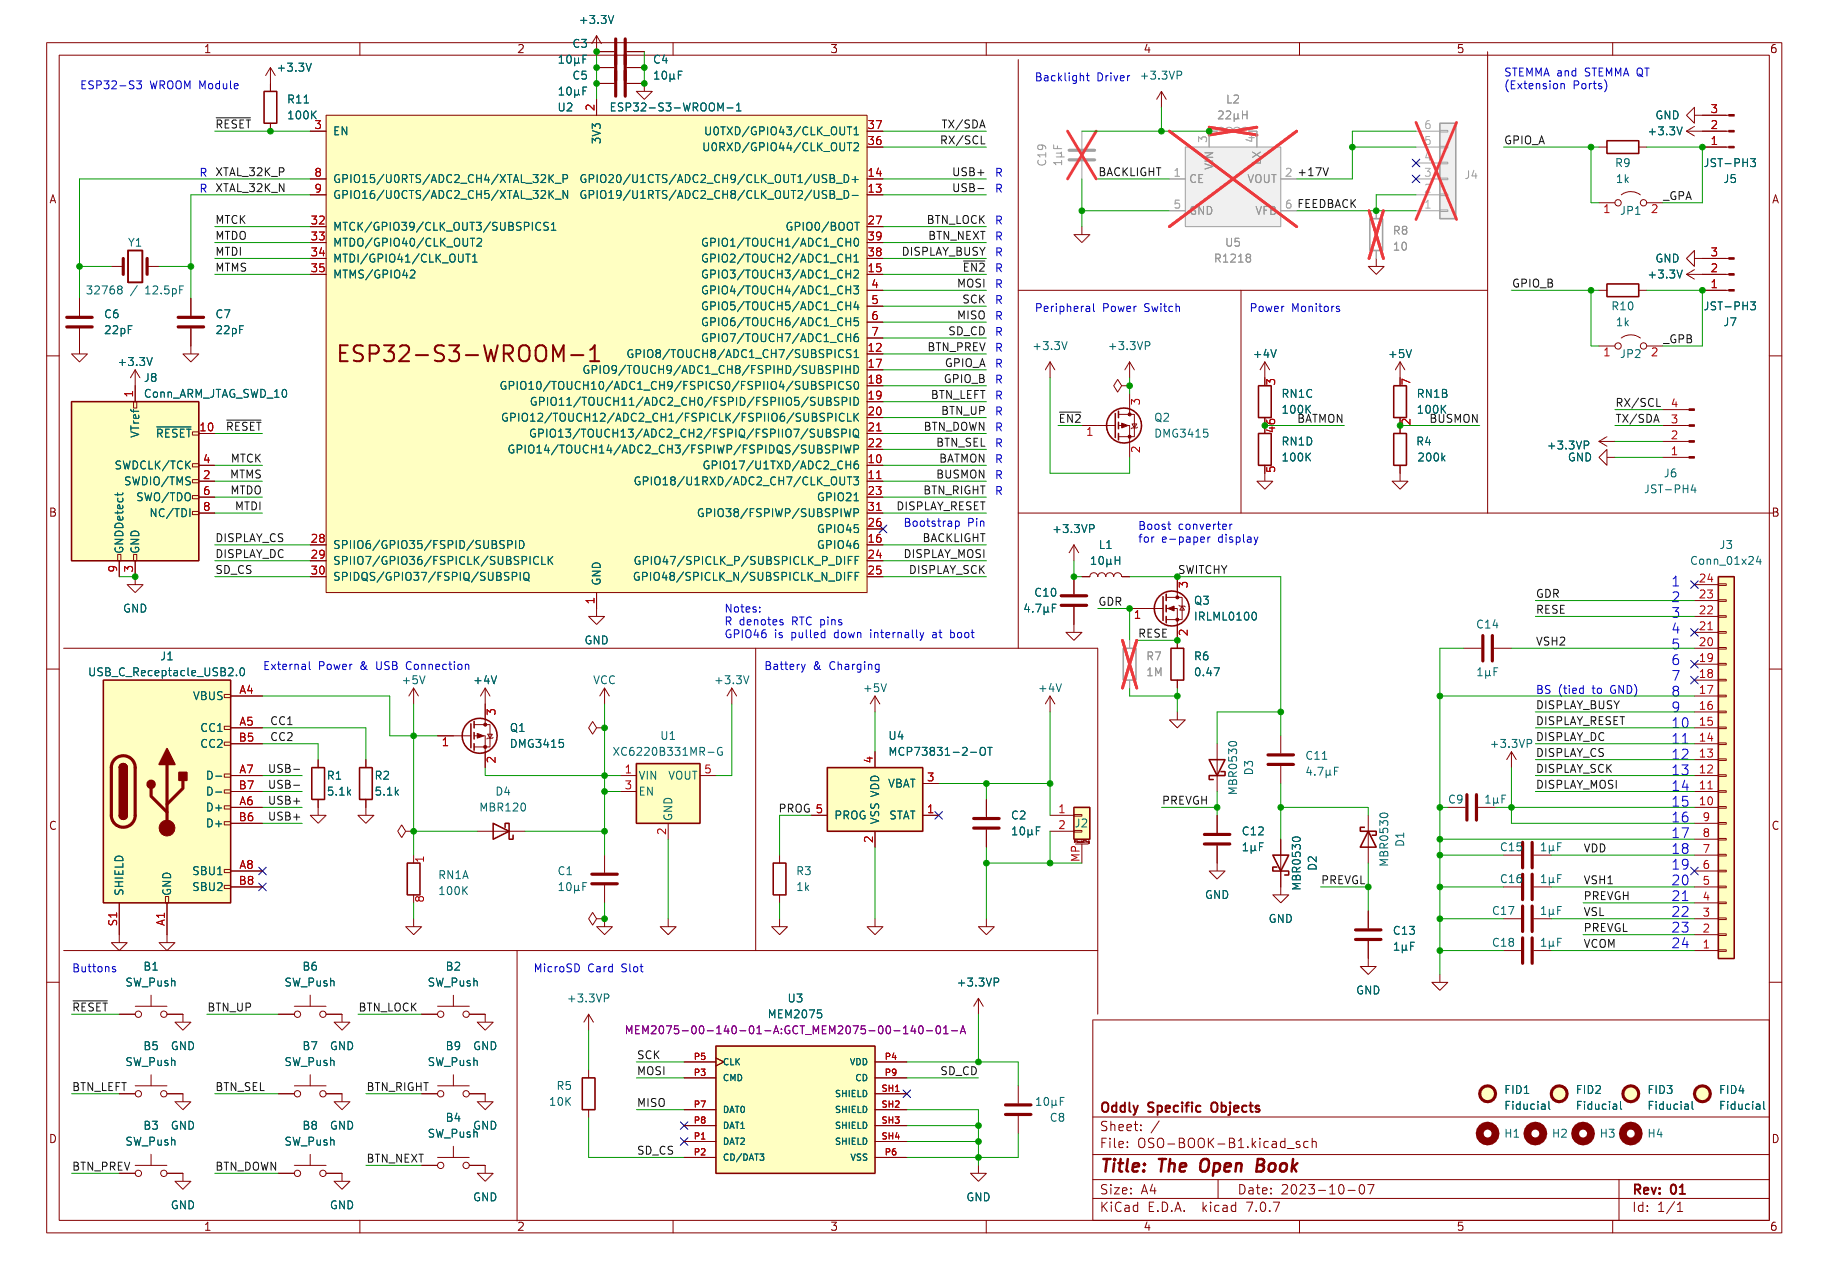1822x1265 pixels.
Task: Select the C2 10µF capacitor symbol
Action: pos(986,824)
